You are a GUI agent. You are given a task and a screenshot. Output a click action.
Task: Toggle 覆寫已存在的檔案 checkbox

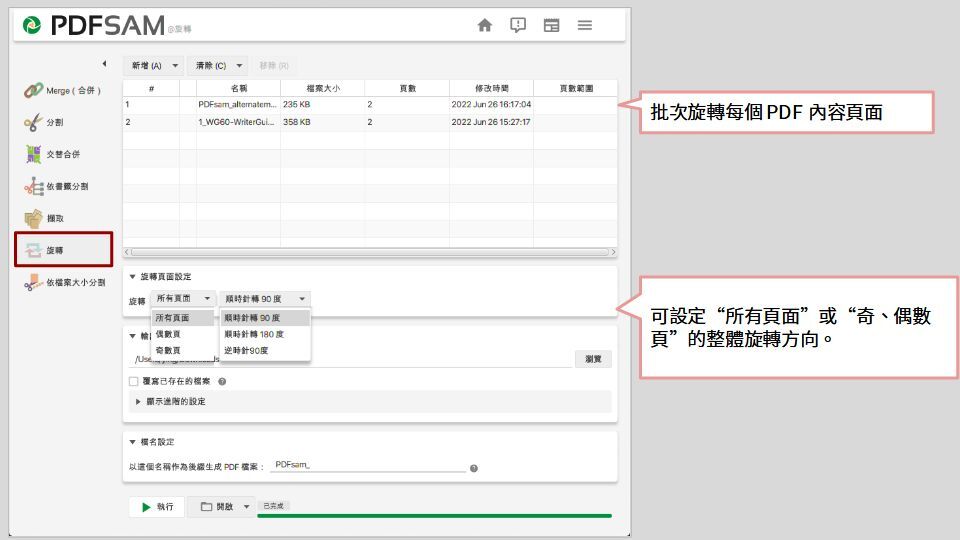point(134,381)
